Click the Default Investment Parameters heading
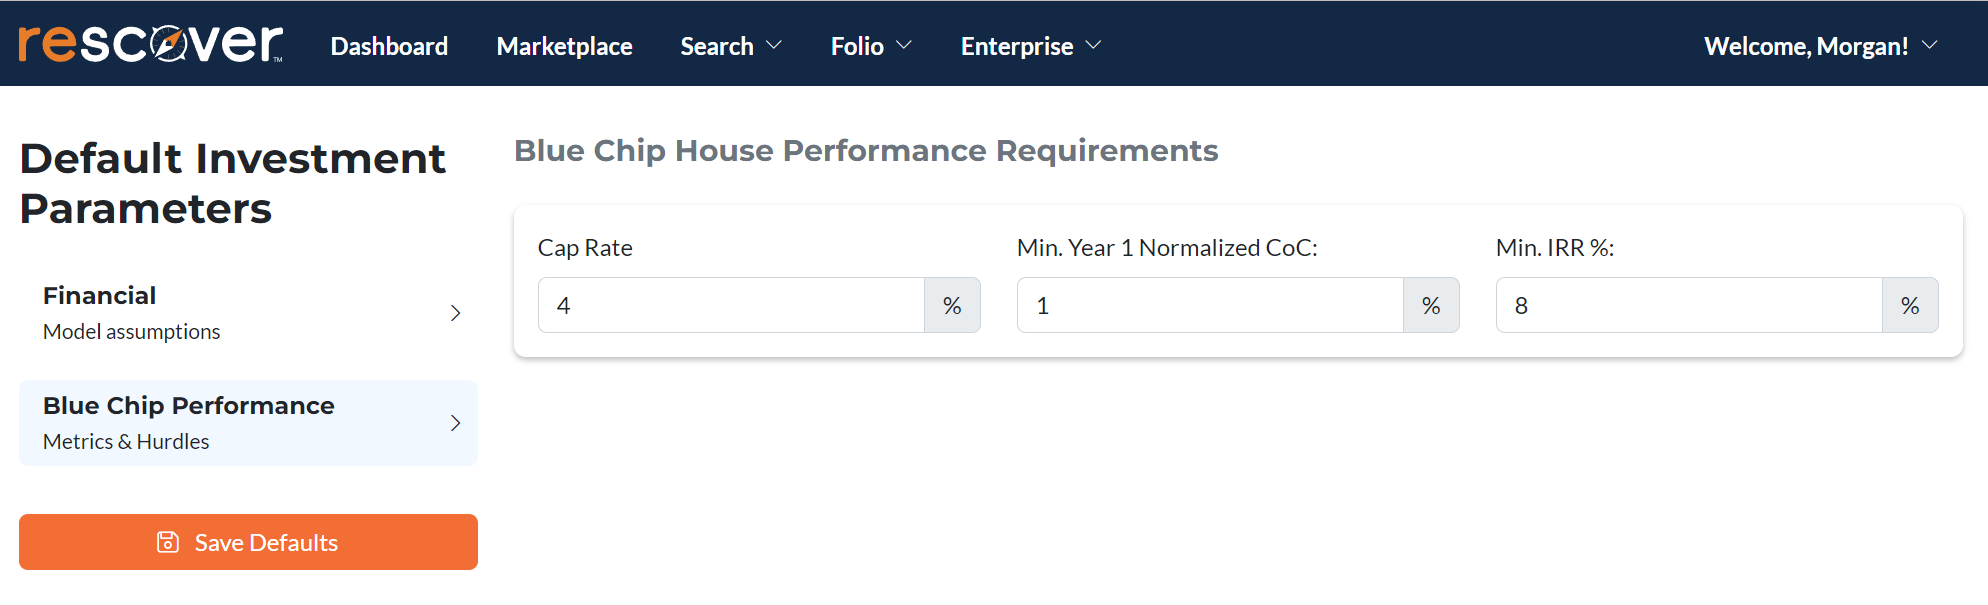 232,183
